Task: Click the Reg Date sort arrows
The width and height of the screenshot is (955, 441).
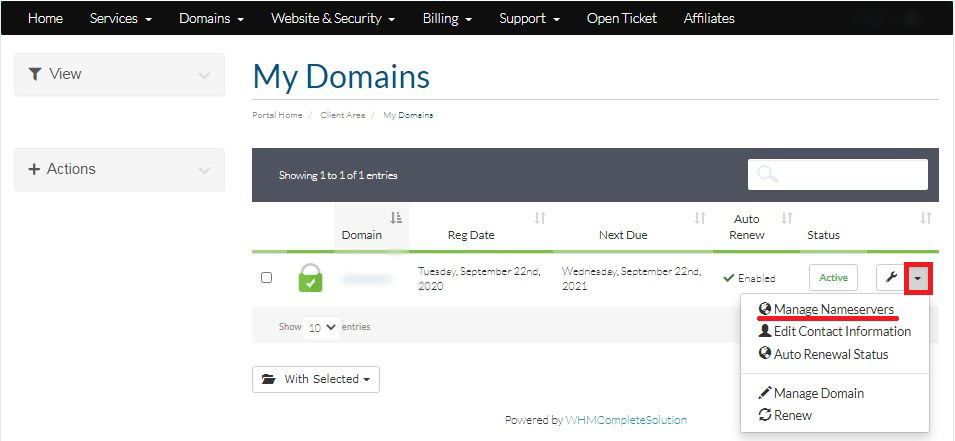Action: (x=540, y=218)
